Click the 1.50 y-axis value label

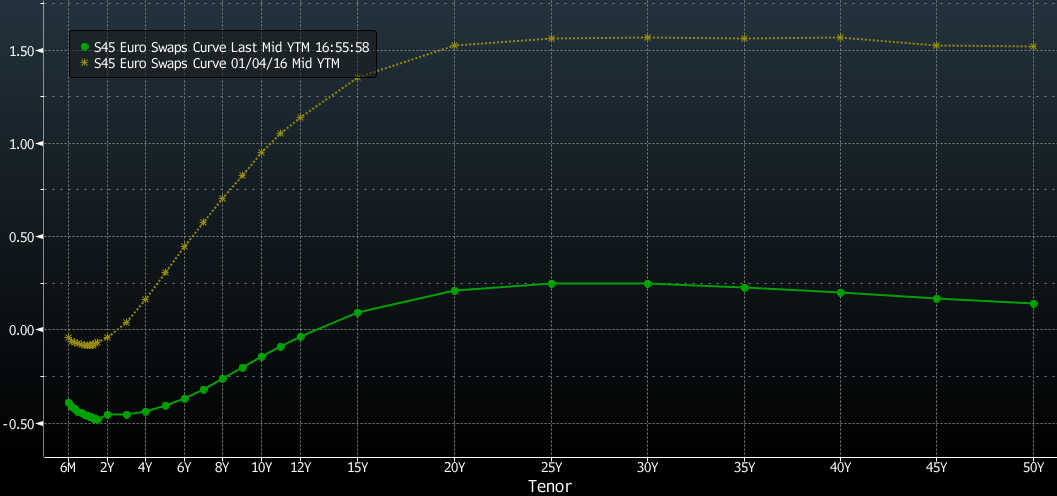click(x=24, y=51)
